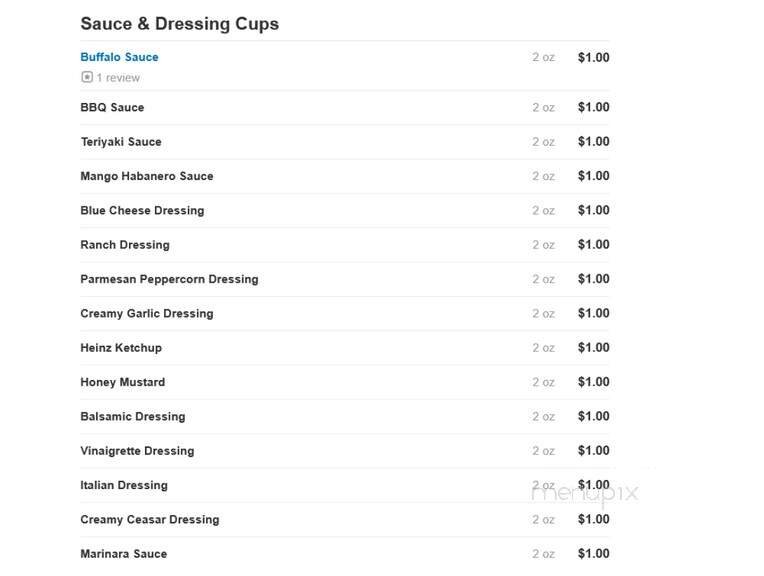This screenshot has width=764, height=576.
Task: Select the Teriyaki Sauce item
Action: coord(121,142)
